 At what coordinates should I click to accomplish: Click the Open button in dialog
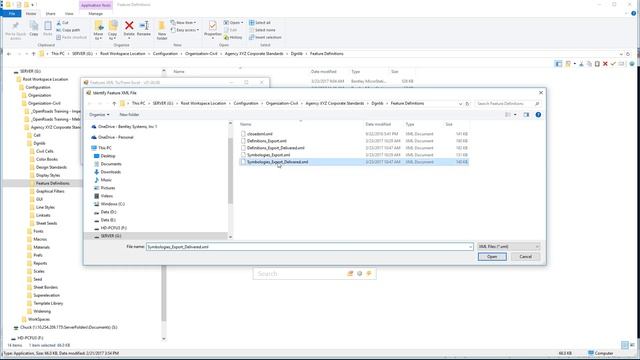[492, 257]
